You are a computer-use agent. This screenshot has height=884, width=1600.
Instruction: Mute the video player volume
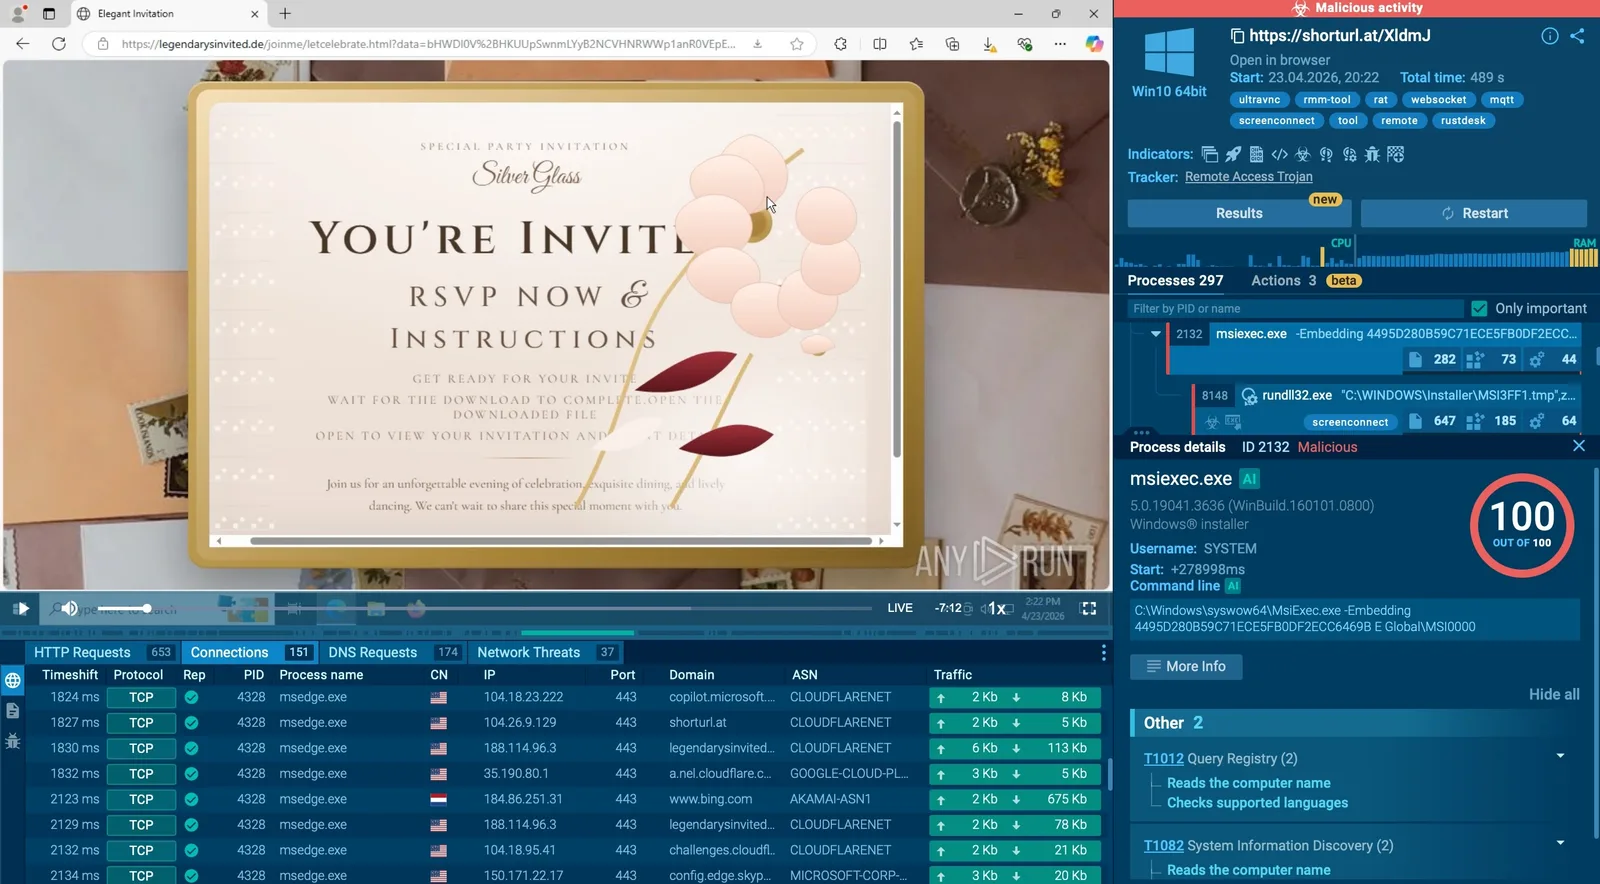68,608
